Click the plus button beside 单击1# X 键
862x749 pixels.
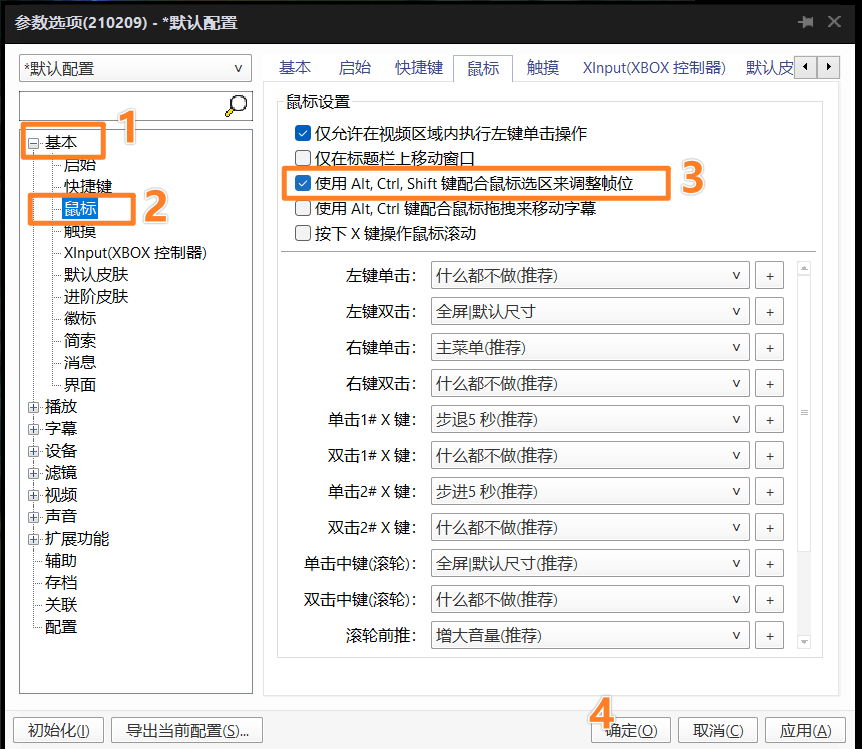tap(769, 420)
